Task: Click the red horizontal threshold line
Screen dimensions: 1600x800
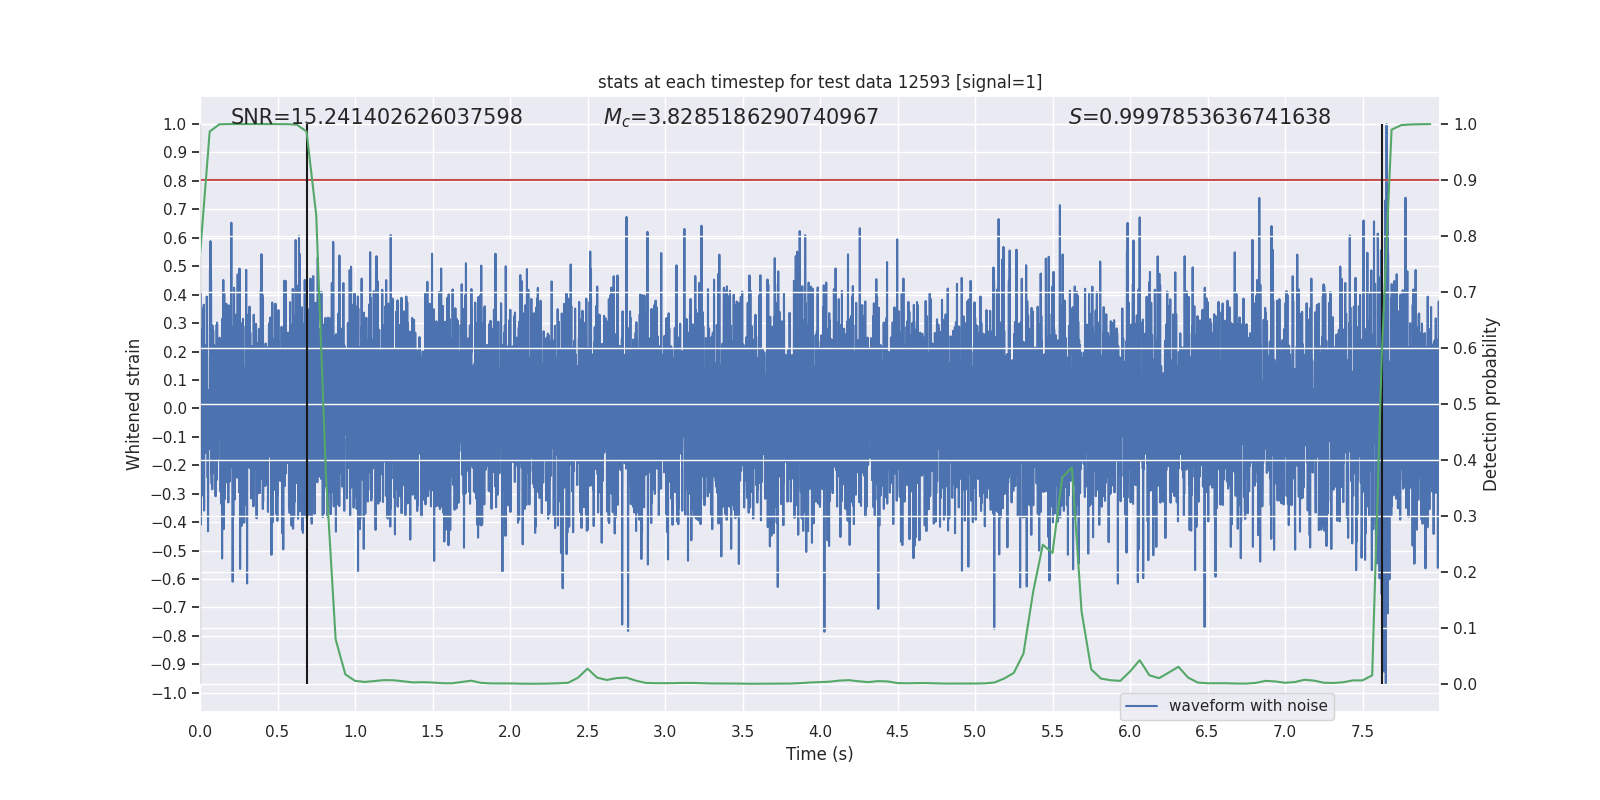Action: coord(800,180)
